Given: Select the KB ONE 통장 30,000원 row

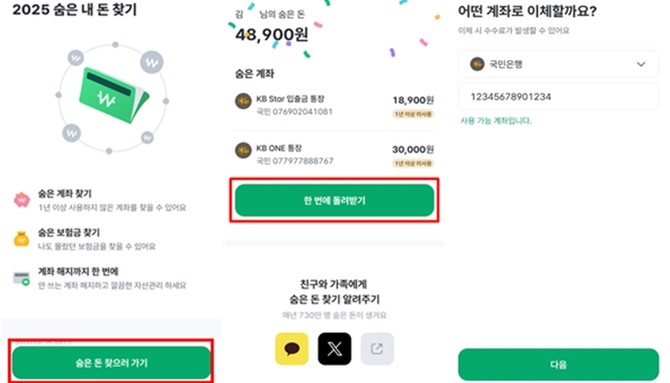Looking at the screenshot, I should 335,155.
